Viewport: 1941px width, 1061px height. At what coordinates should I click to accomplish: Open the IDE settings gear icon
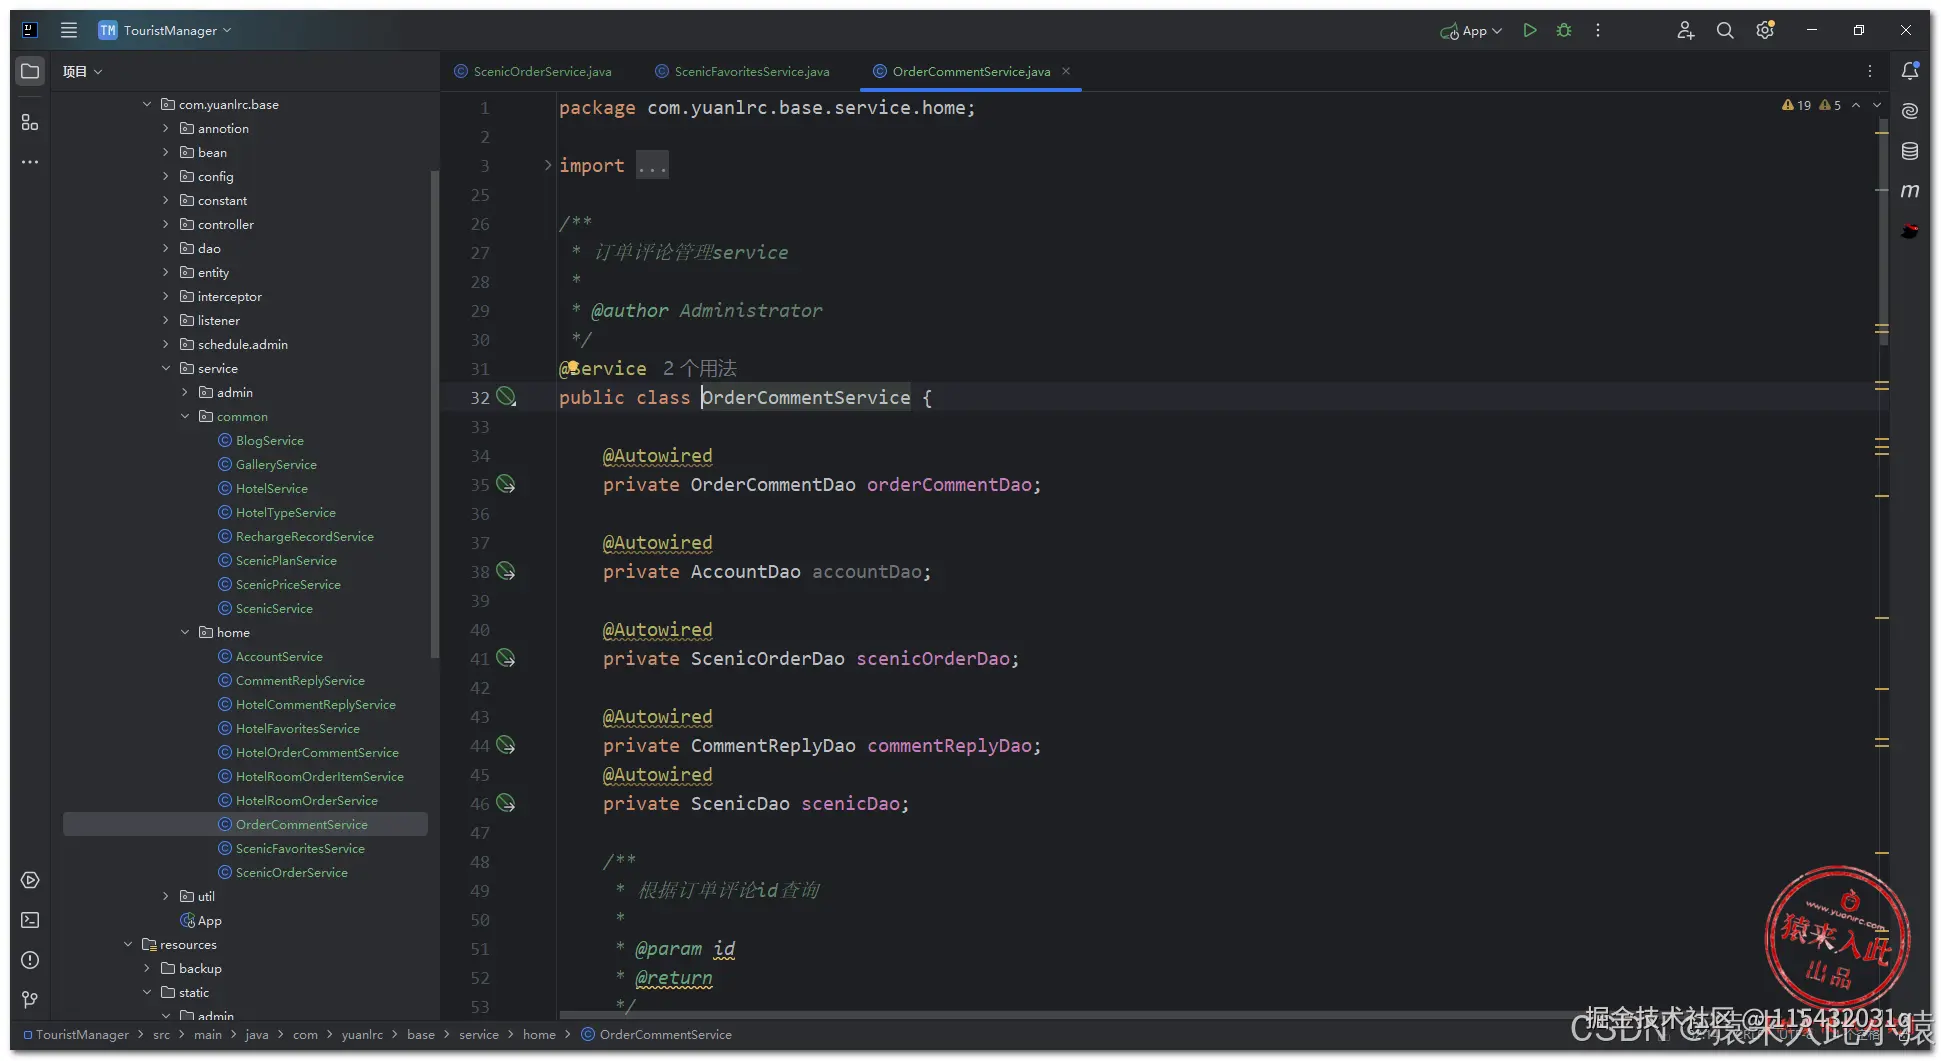point(1765,31)
